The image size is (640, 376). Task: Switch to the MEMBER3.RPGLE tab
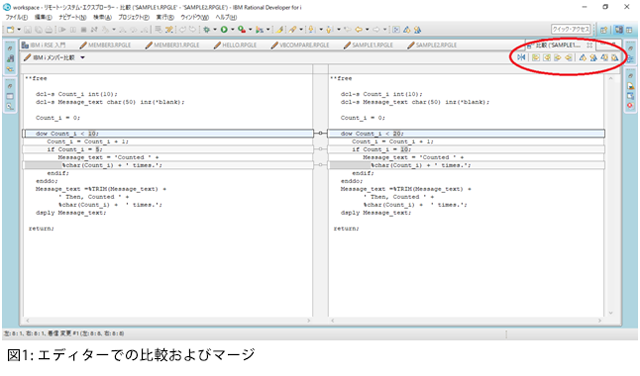point(105,45)
